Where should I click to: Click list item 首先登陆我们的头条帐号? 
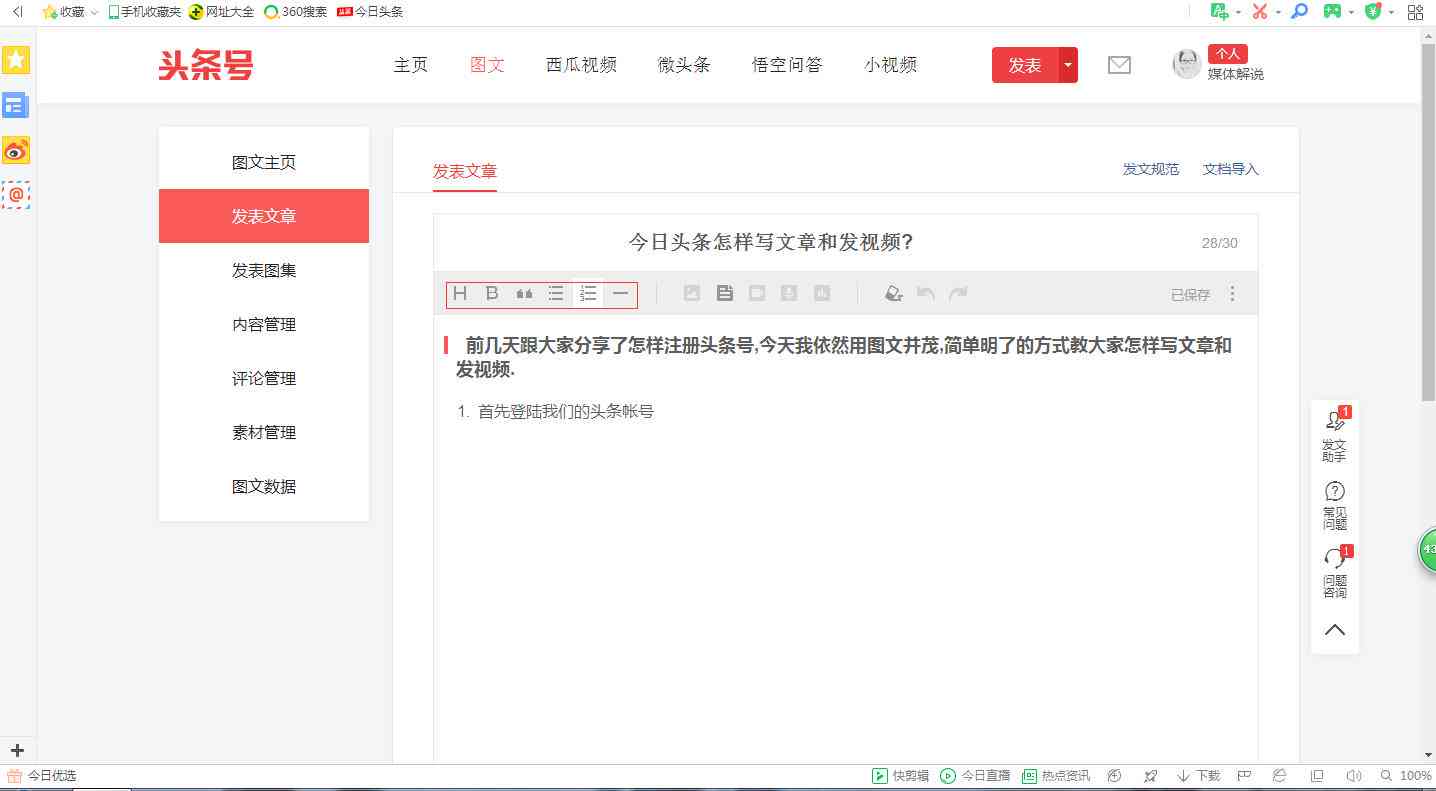pyautogui.click(x=566, y=411)
